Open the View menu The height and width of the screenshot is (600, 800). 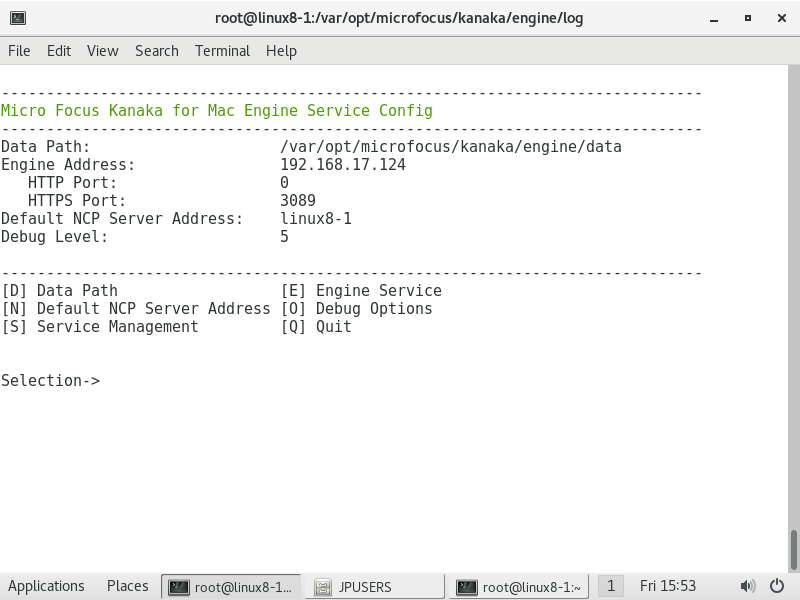point(103,51)
